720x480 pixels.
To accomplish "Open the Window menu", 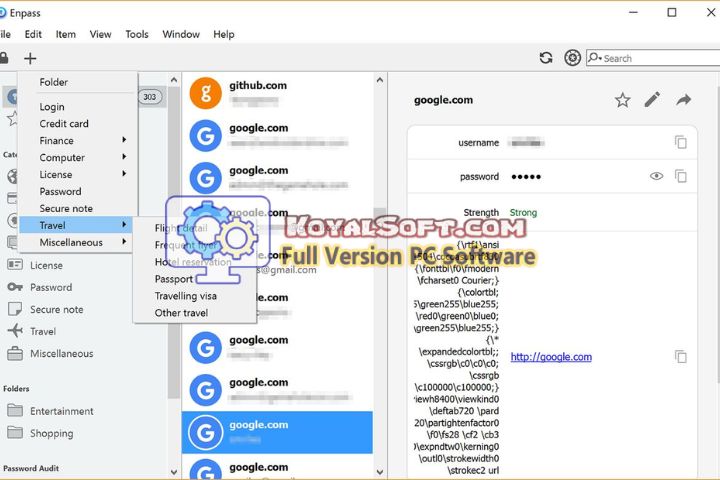I will 181,34.
